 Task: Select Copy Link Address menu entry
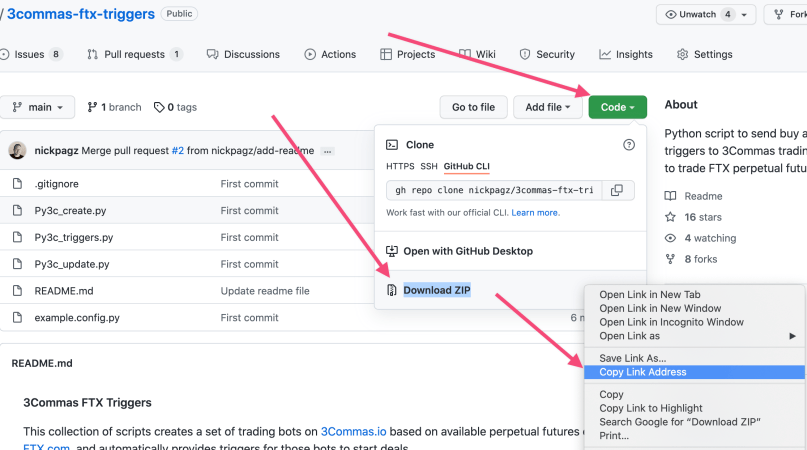pyautogui.click(x=694, y=372)
